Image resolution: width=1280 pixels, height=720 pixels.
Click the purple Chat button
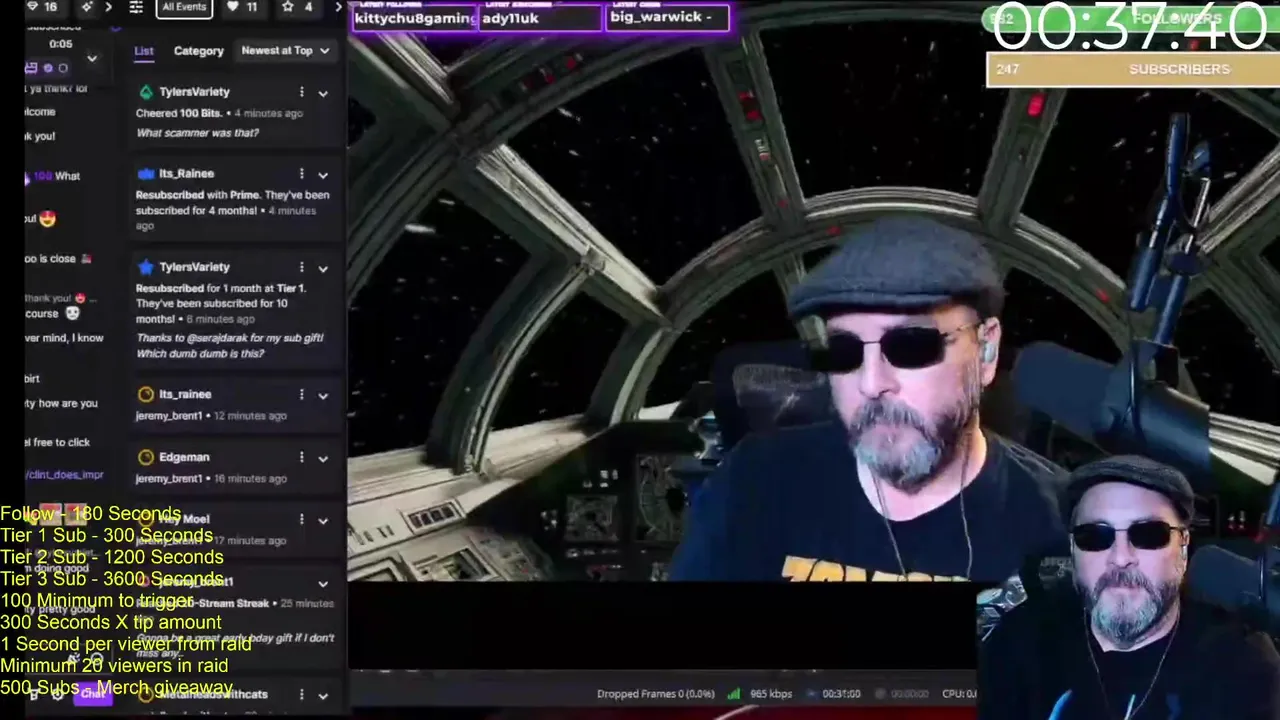click(93, 693)
